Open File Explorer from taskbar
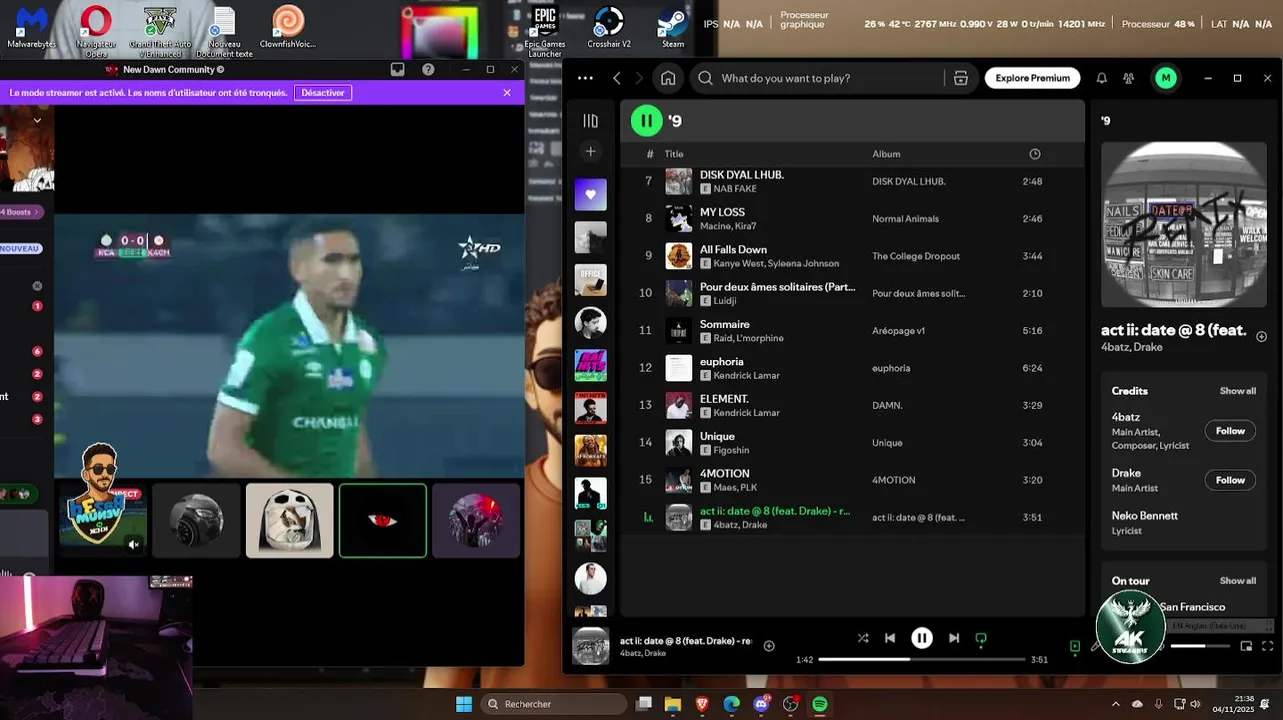Viewport: 1283px width, 720px height. click(673, 704)
